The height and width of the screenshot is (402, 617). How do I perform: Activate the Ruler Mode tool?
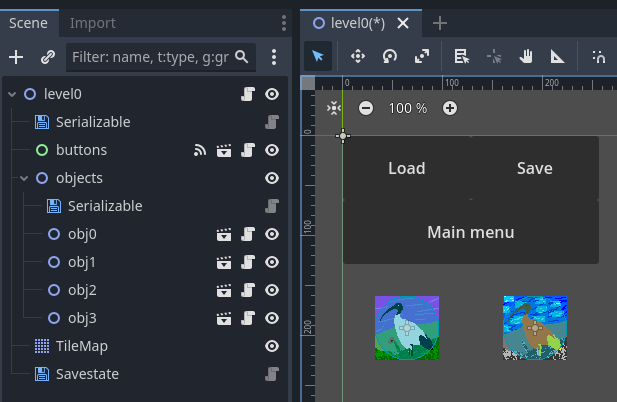(554, 57)
